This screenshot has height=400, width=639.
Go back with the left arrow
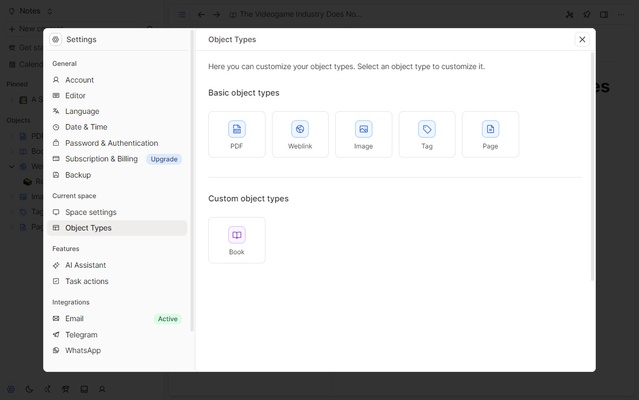(x=201, y=15)
